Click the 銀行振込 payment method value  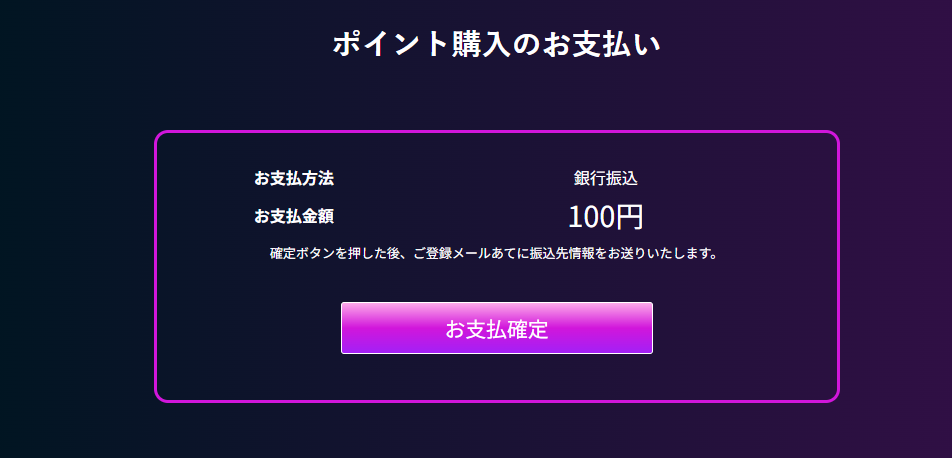tap(605, 179)
